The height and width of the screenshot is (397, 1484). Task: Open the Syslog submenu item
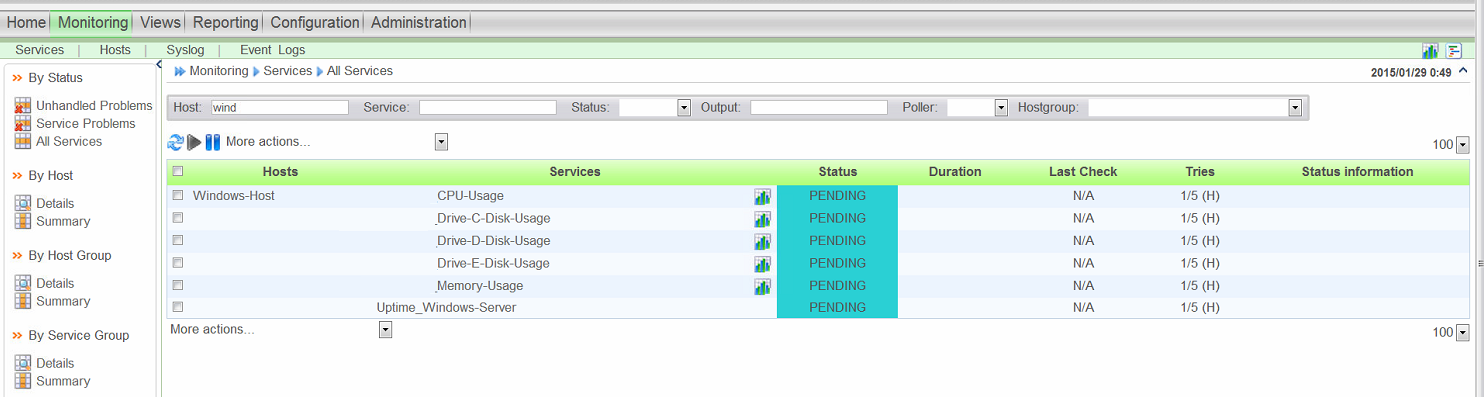185,50
